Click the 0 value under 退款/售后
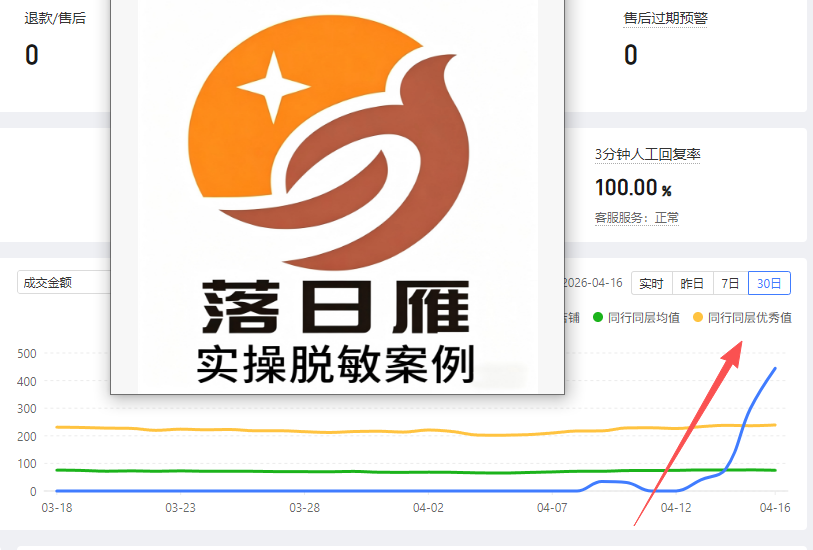This screenshot has height=550, width=813. coord(32,55)
